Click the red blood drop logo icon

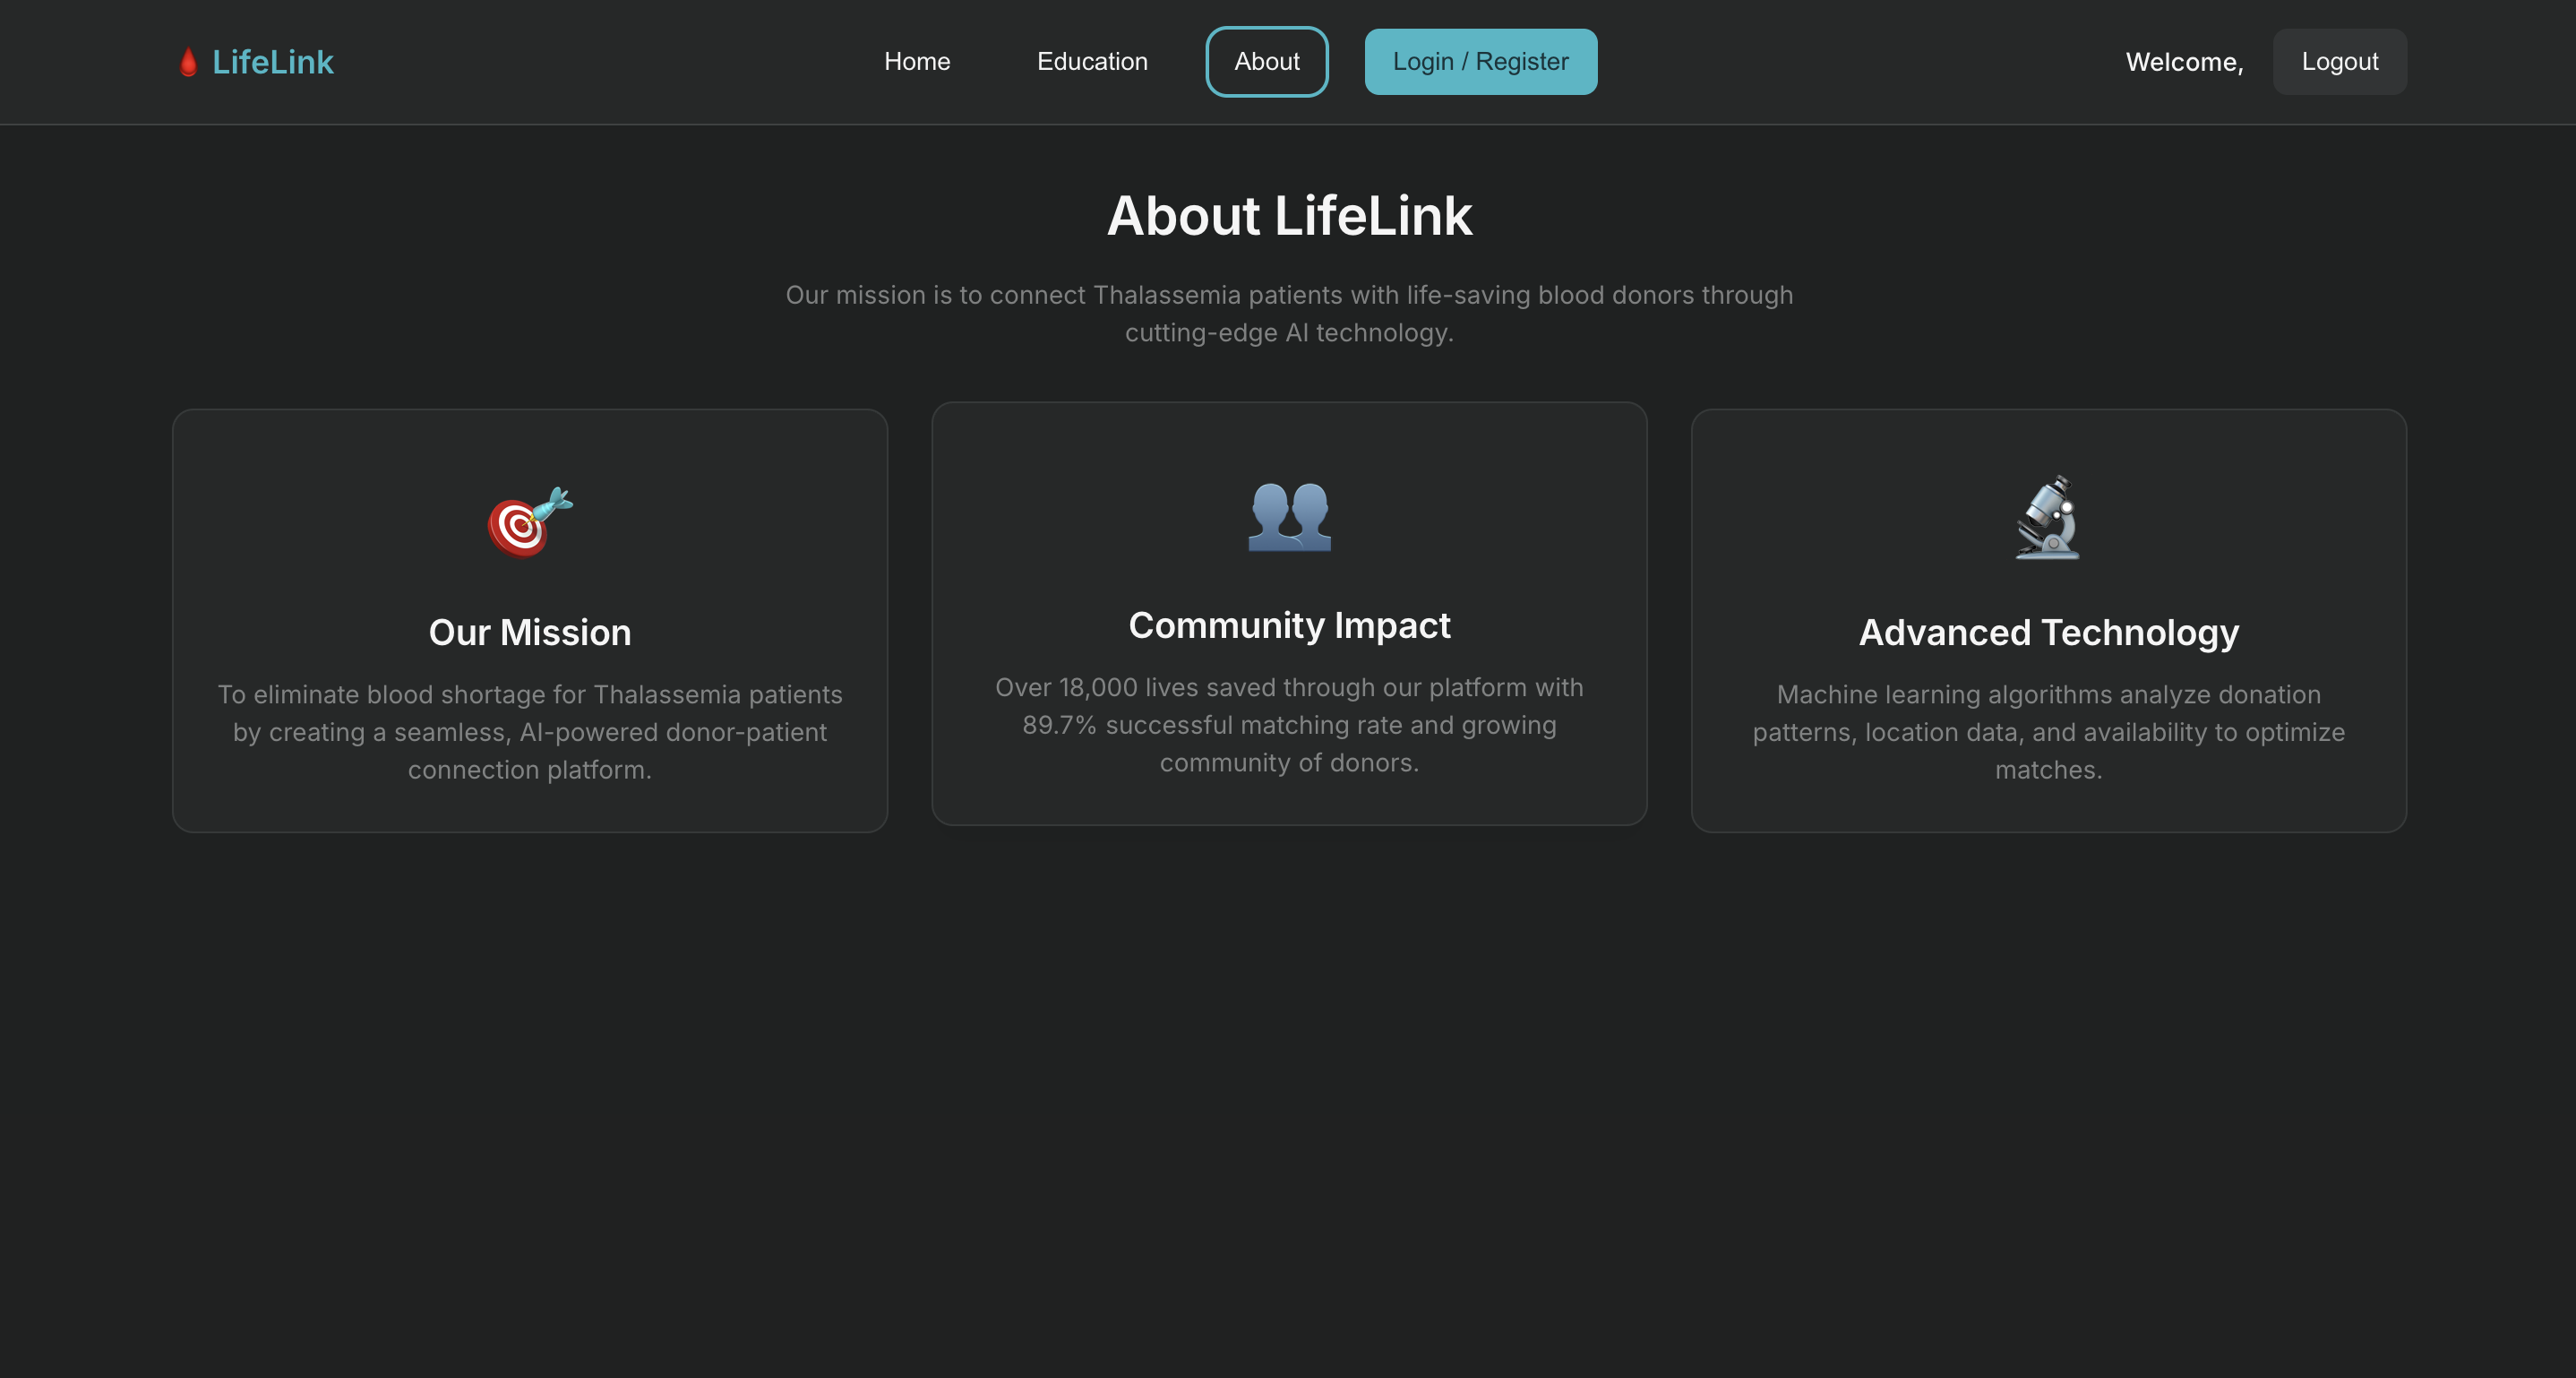pyautogui.click(x=188, y=62)
